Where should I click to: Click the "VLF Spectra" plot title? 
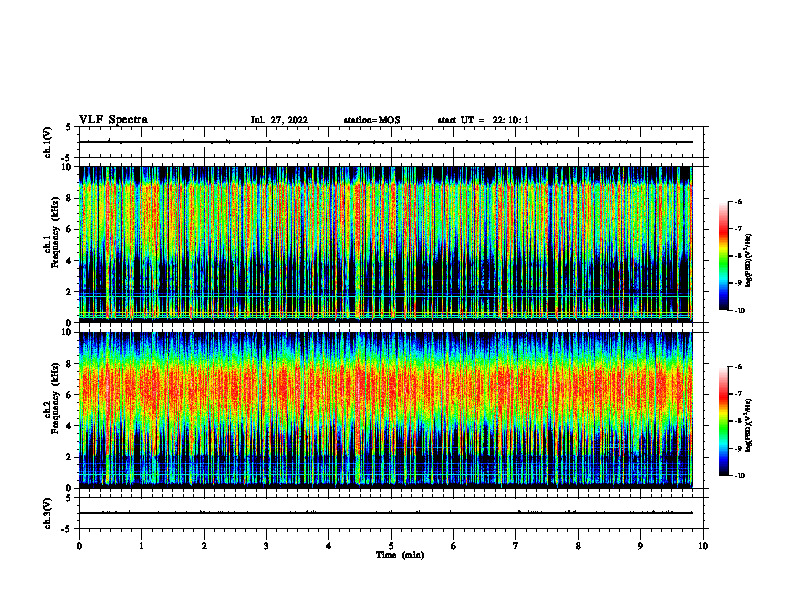(113, 120)
